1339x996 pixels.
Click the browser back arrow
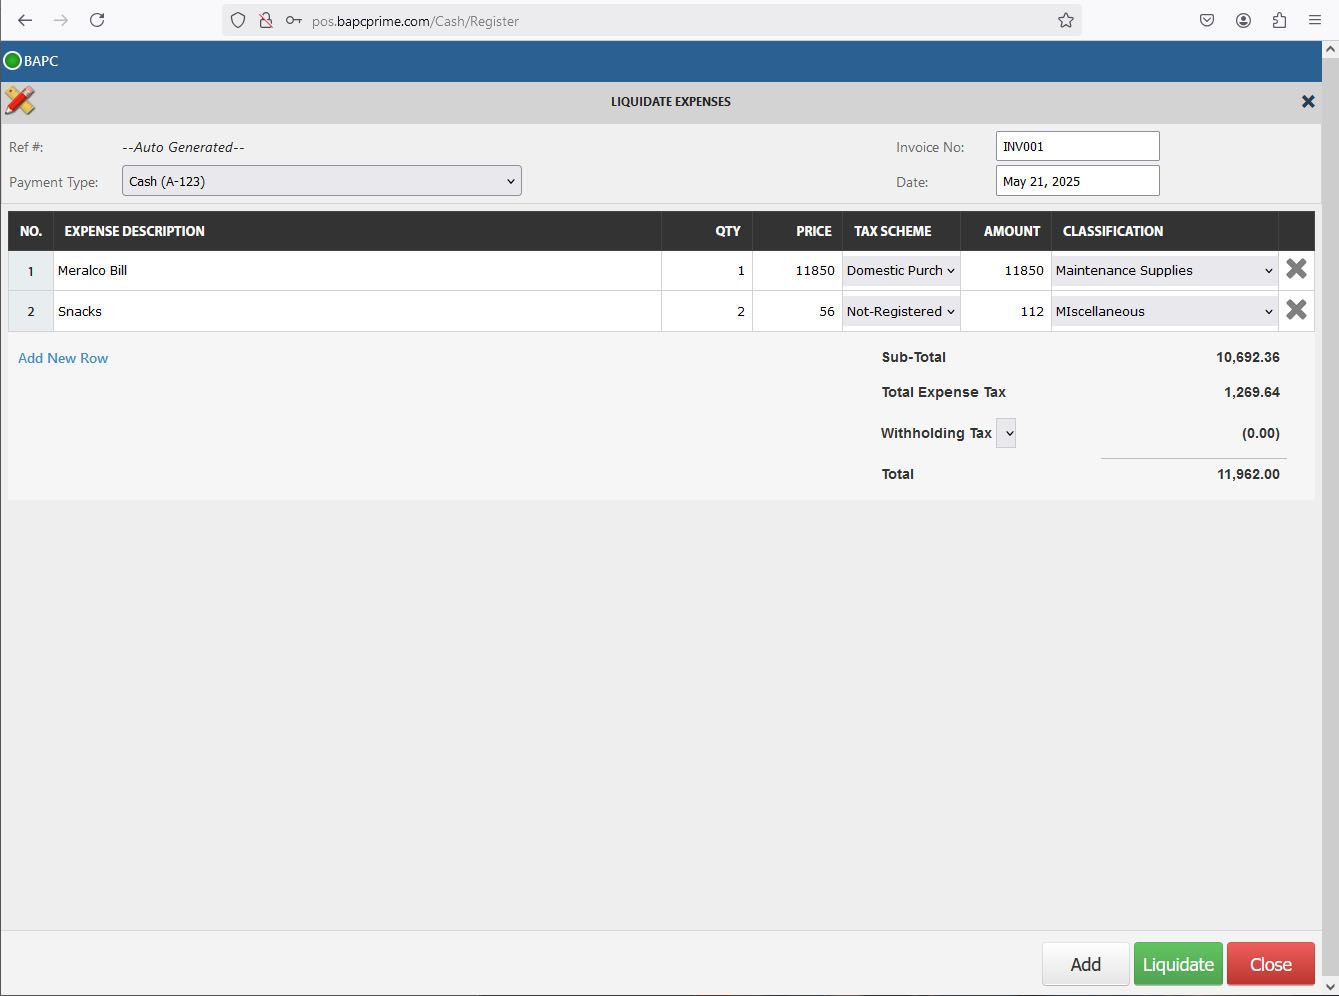click(25, 20)
